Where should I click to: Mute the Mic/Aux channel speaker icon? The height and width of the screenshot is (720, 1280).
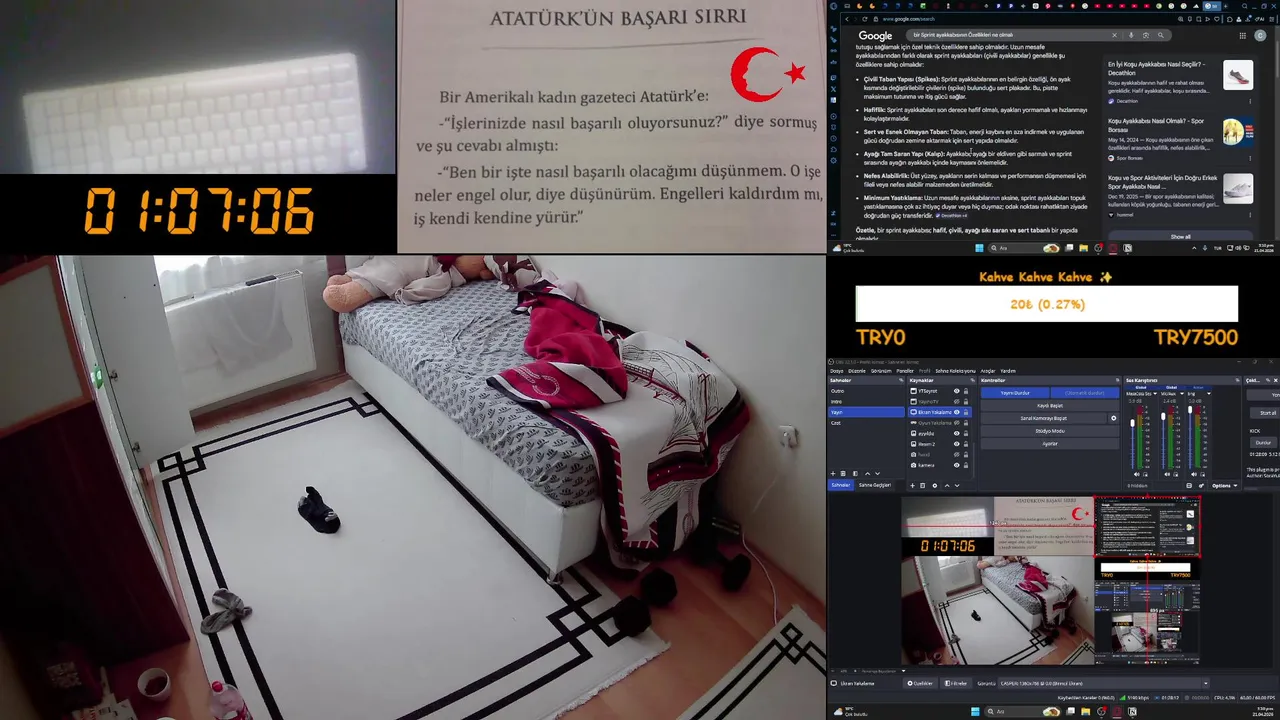(1167, 474)
